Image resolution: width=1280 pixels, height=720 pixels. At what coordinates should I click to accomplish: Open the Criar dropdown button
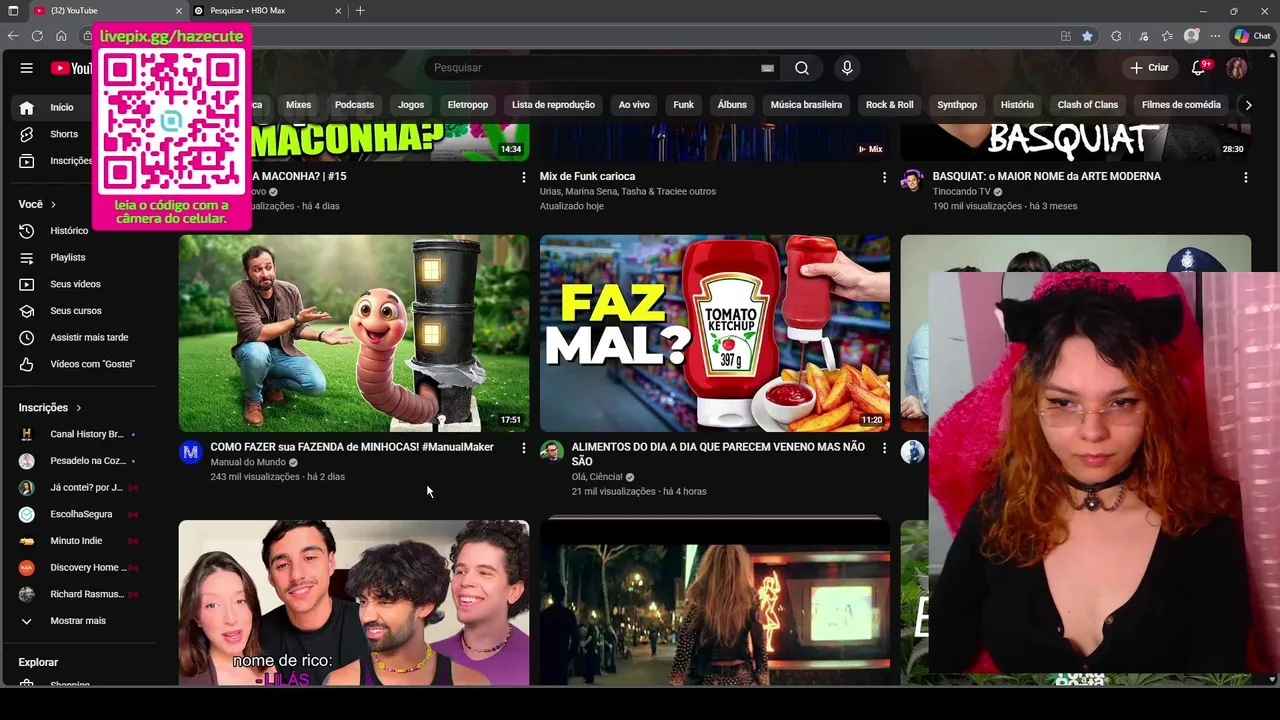pyautogui.click(x=1149, y=68)
